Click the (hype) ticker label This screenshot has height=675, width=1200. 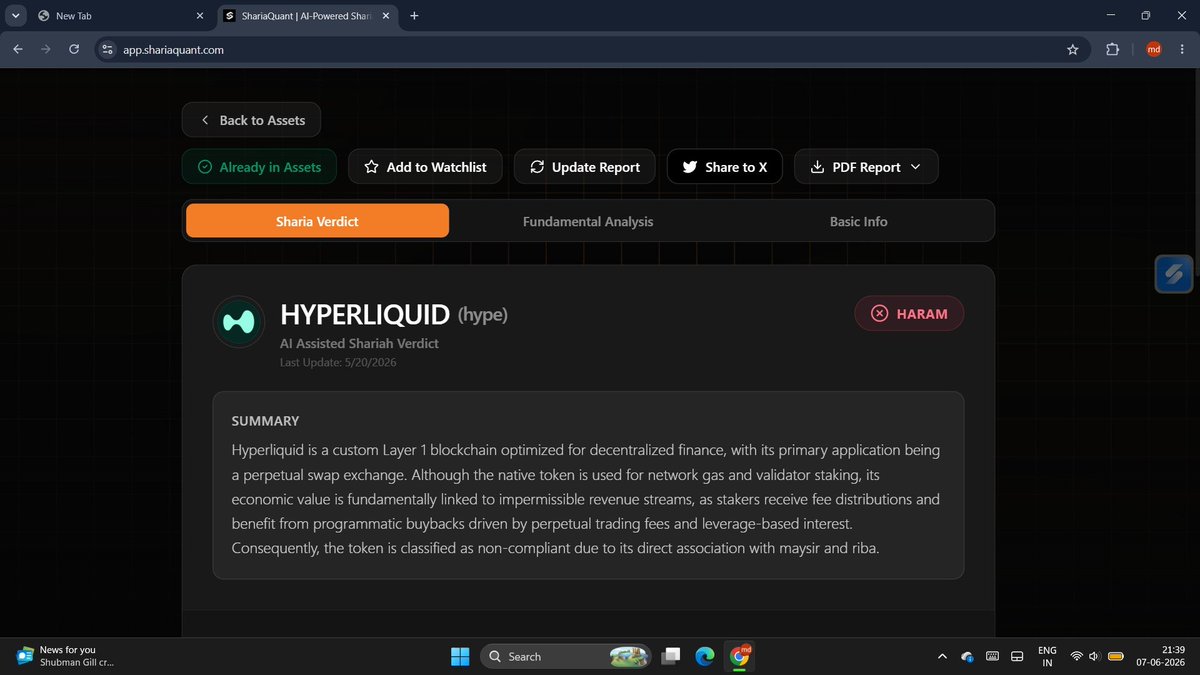[483, 315]
